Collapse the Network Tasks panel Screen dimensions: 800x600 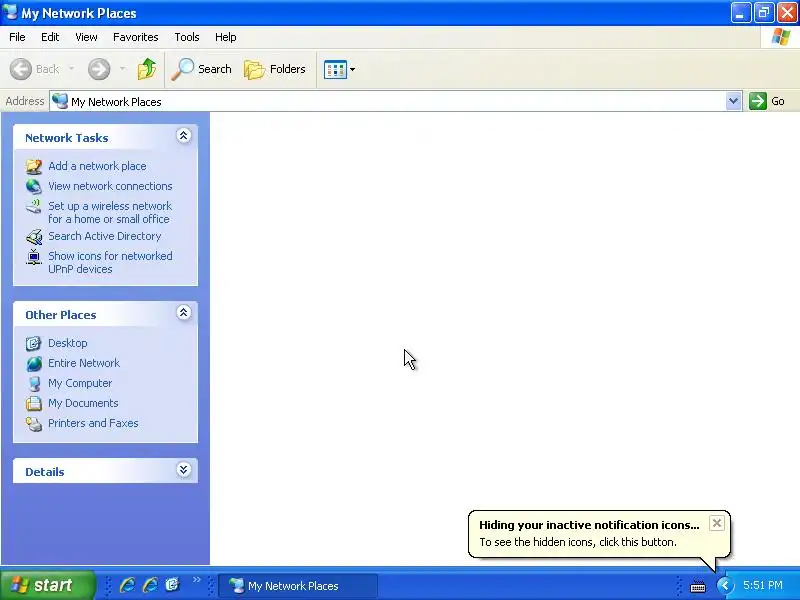tap(184, 136)
